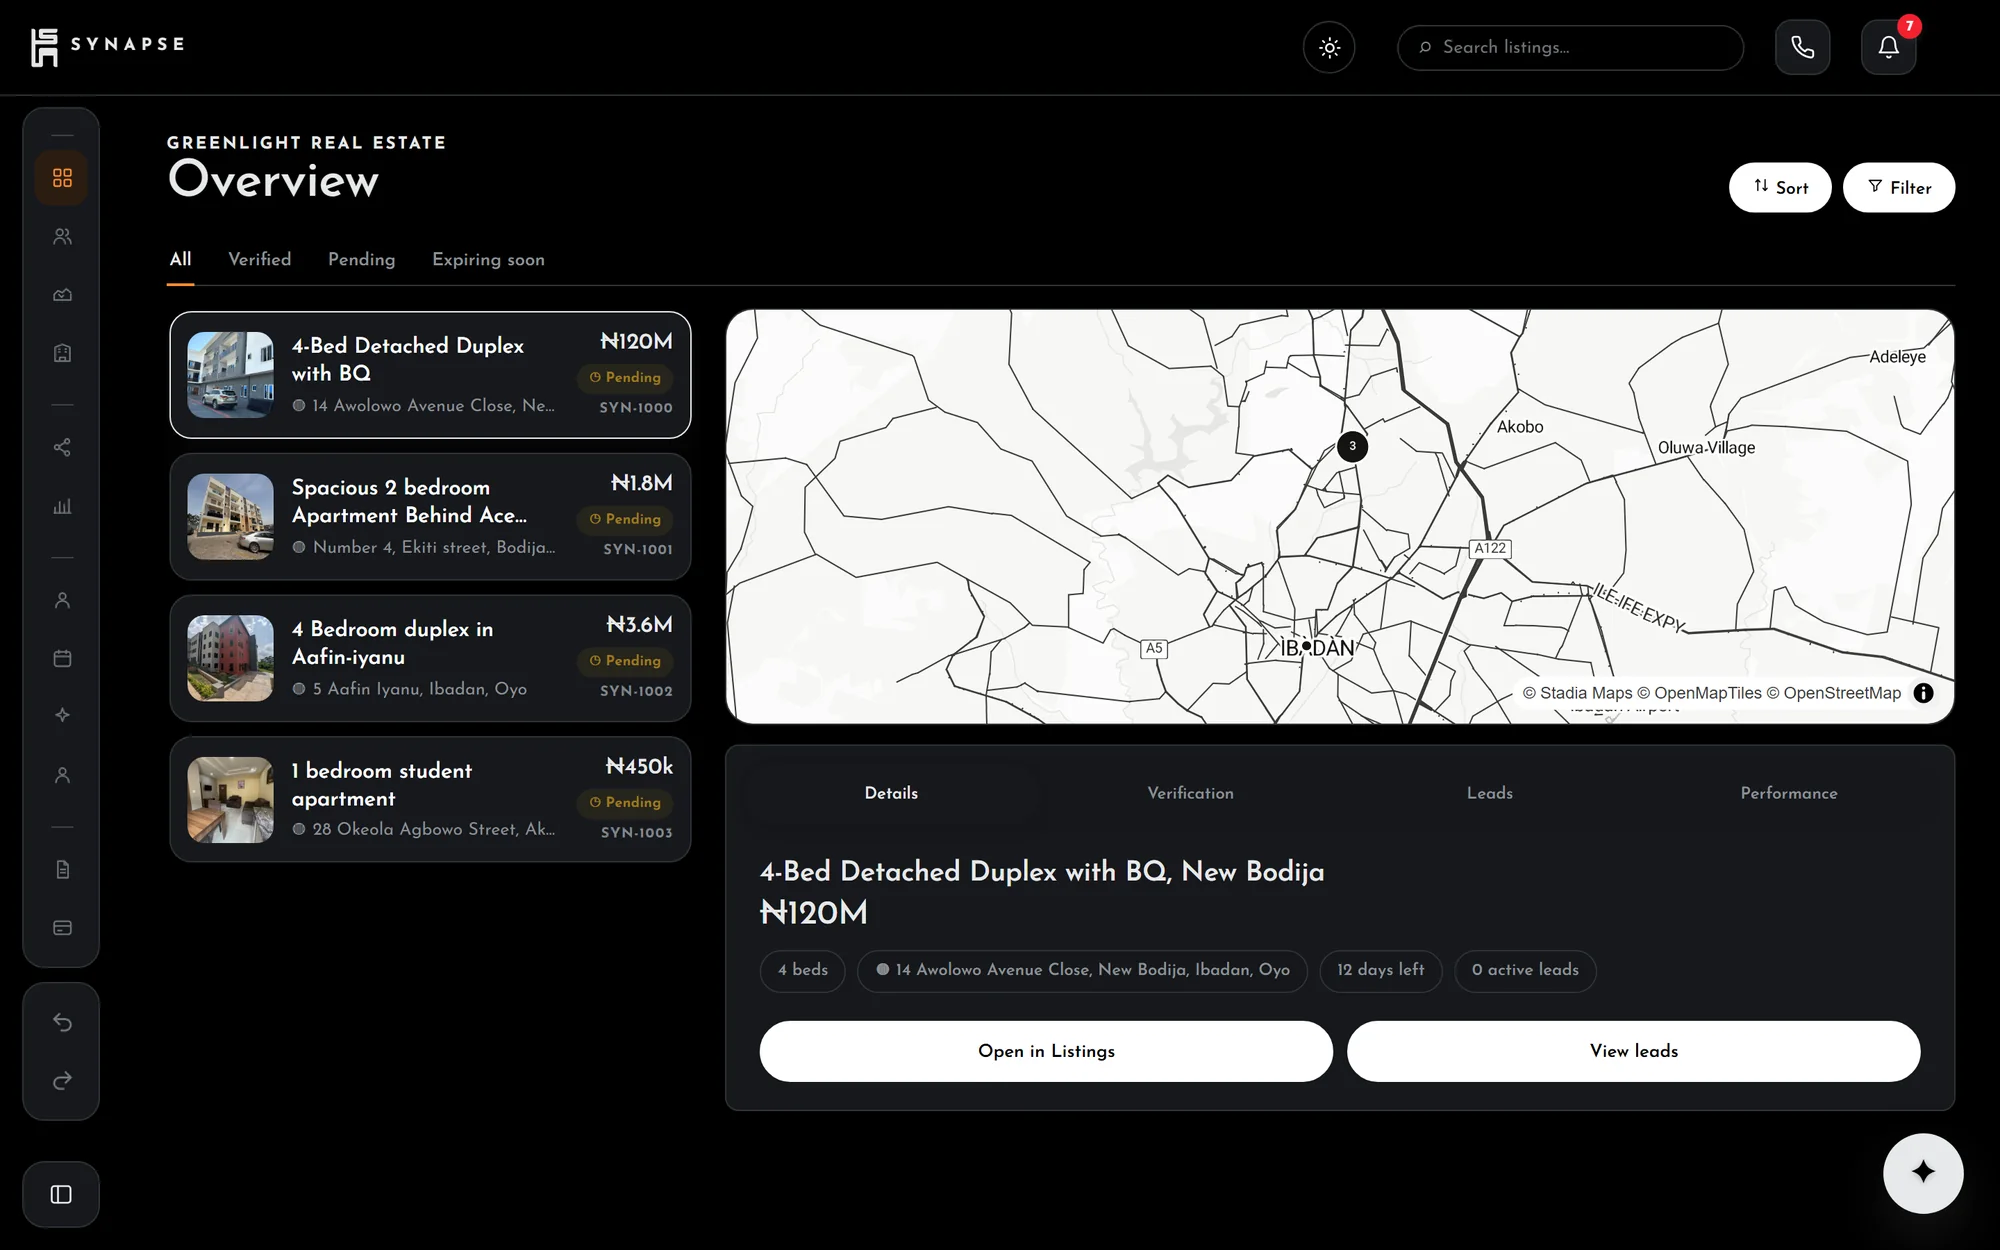Screen dimensions: 2000x1250
Task: Toggle the sidebar panel collapse button
Action: [x=61, y=1194]
